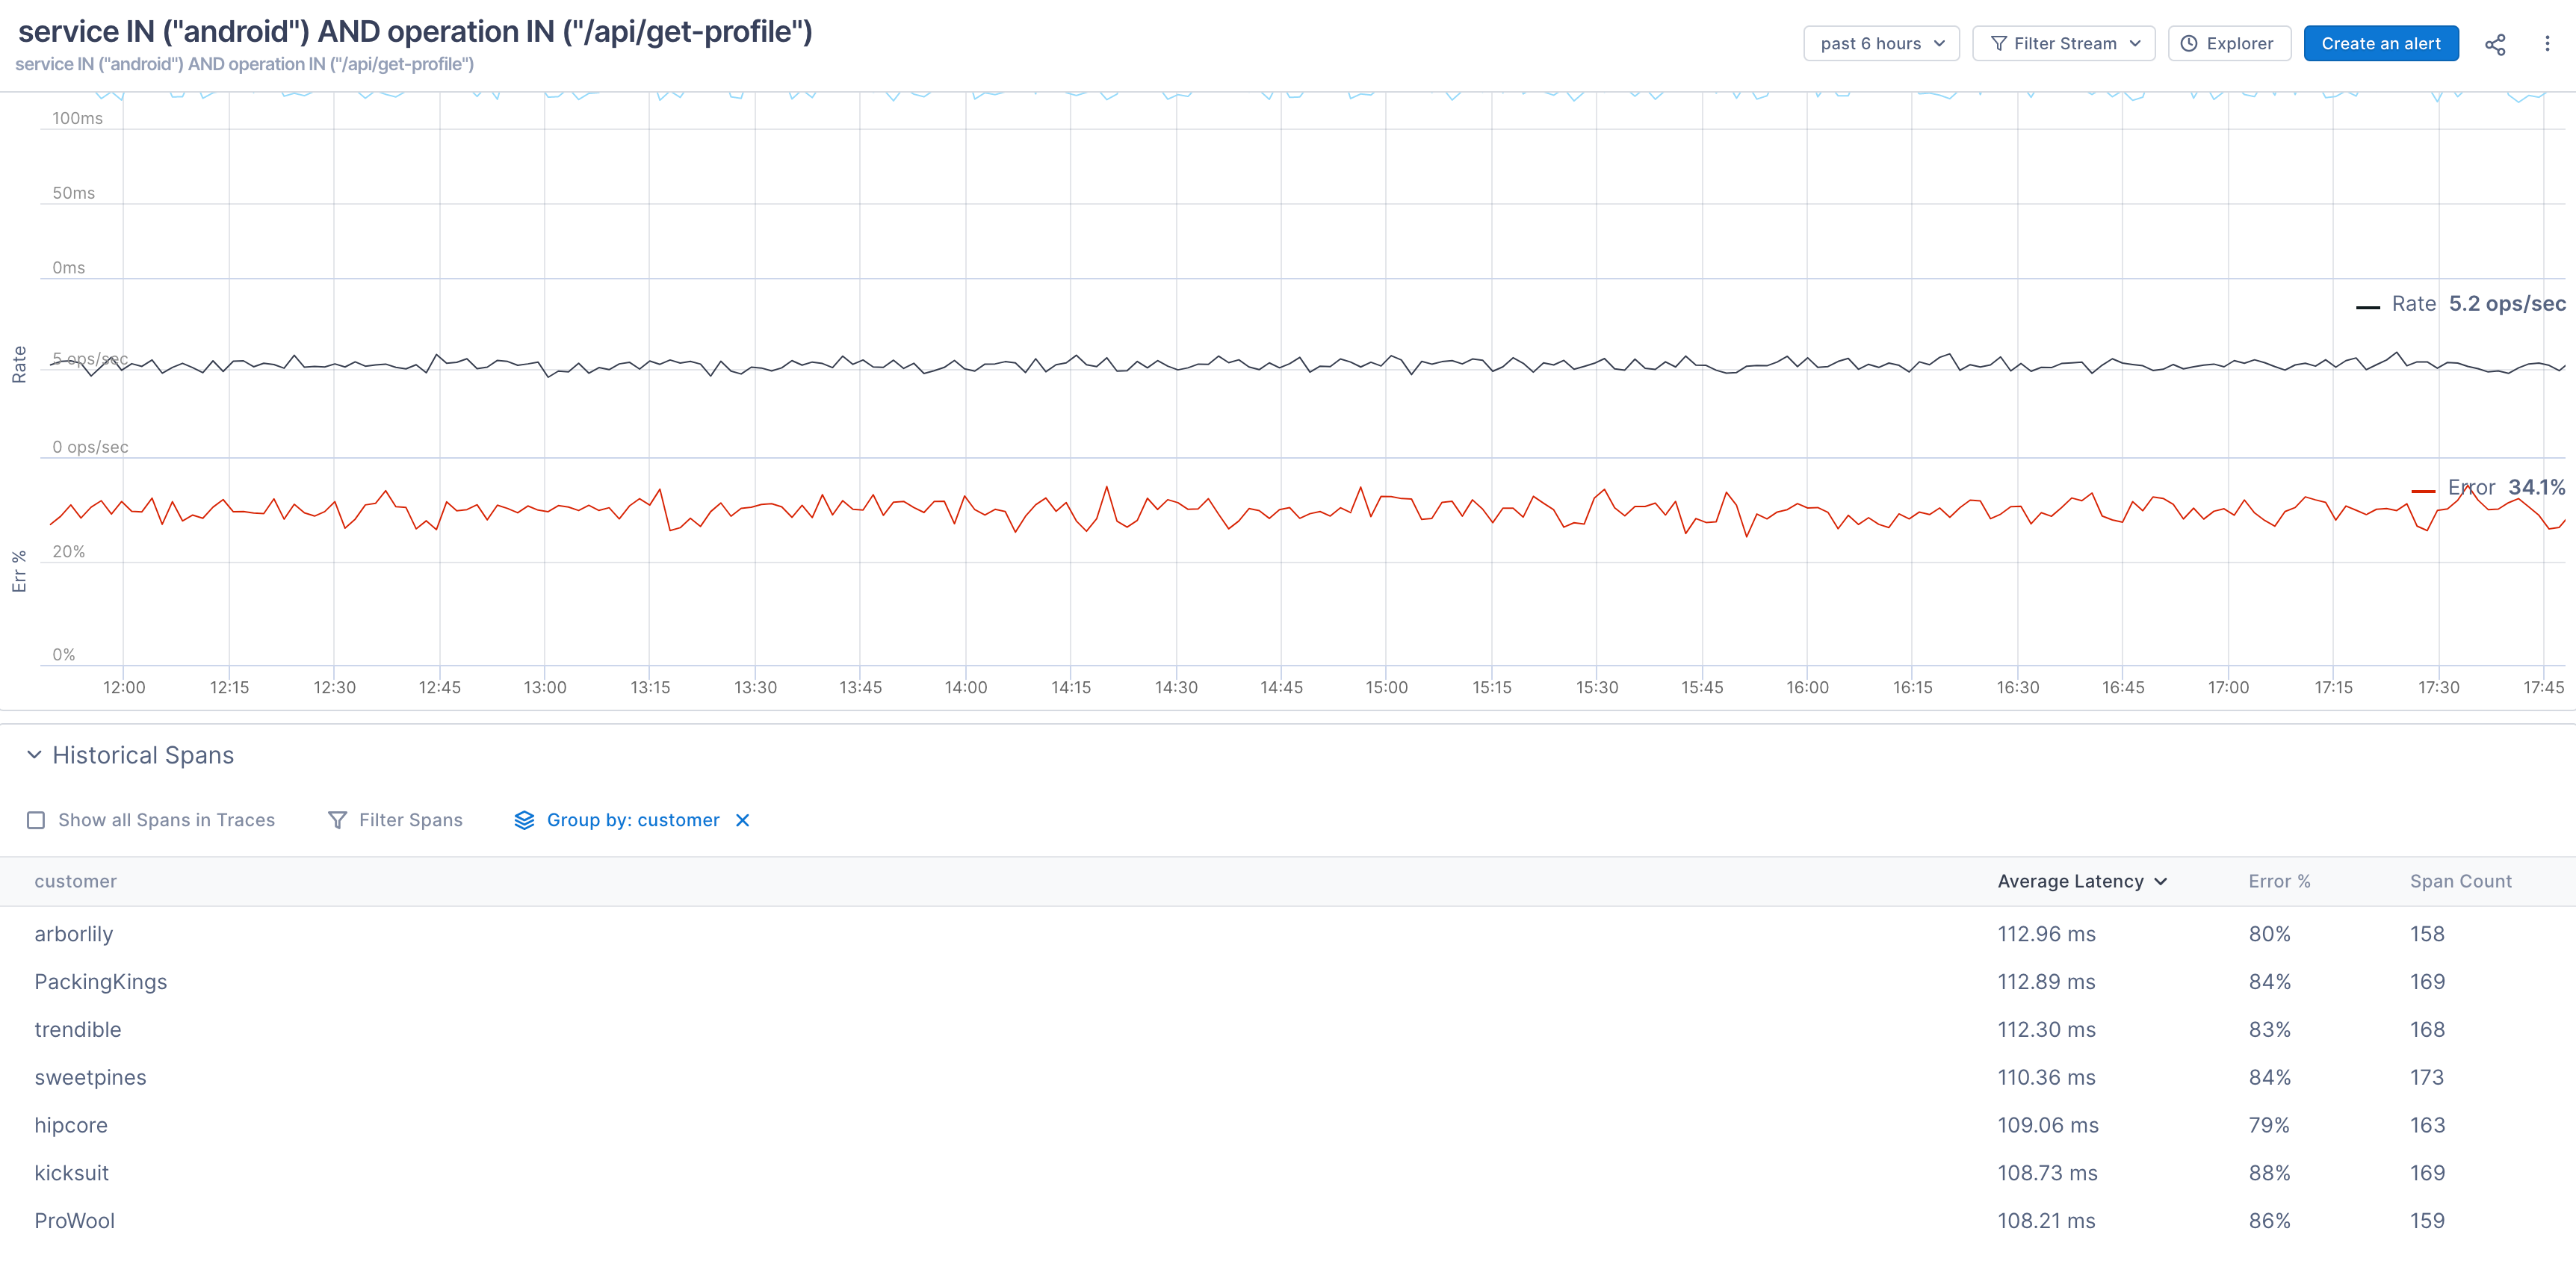Viewport: 2576px width, 1261px height.
Task: Click the black Rate legend line
Action: coord(2367,306)
